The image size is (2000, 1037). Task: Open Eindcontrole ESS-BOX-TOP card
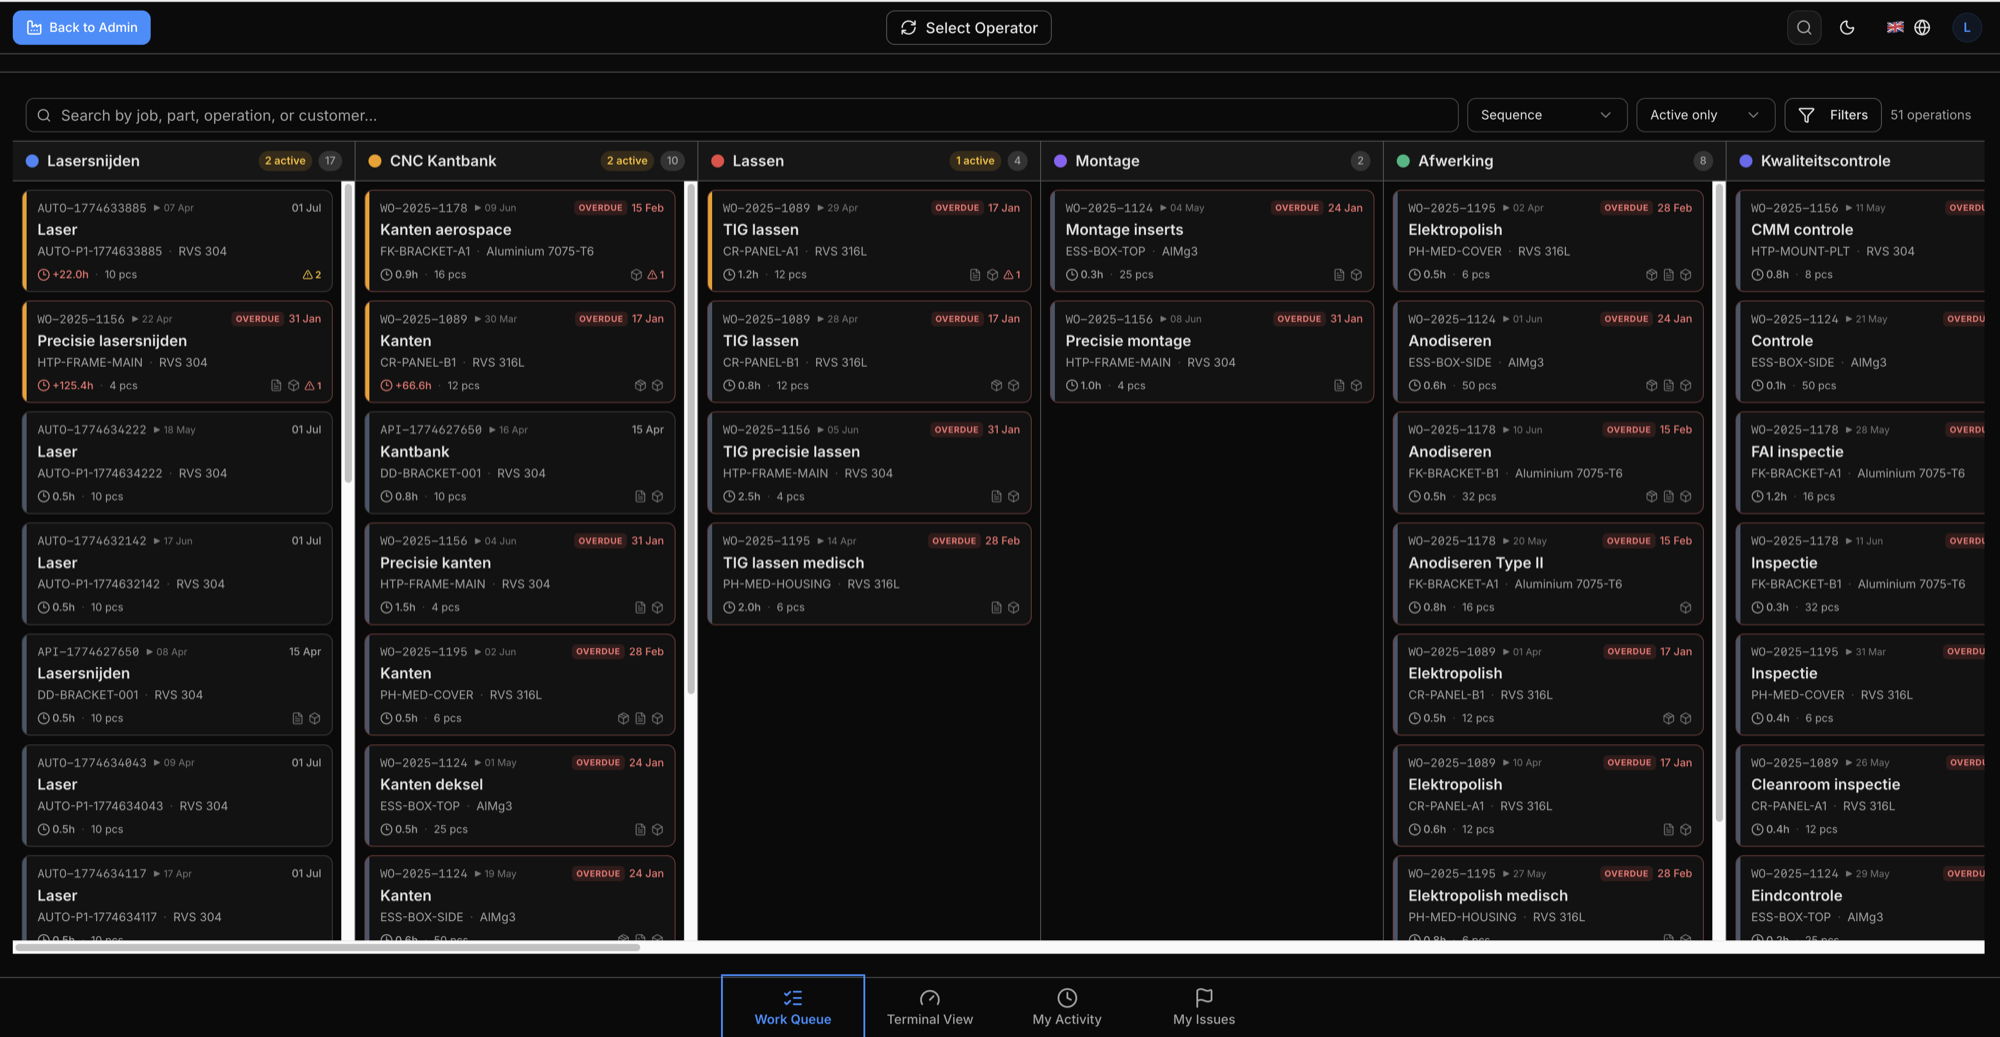tap(1860, 898)
